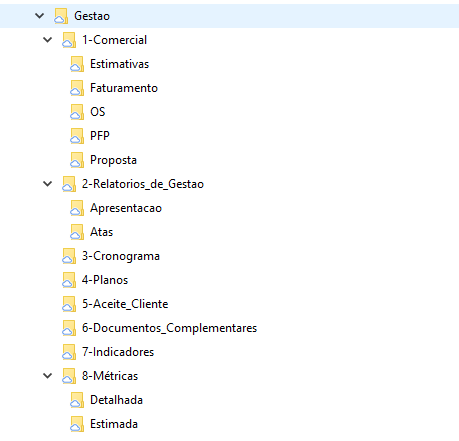Select the Apresentacao folder name
The height and width of the screenshot is (441, 459).
(126, 208)
